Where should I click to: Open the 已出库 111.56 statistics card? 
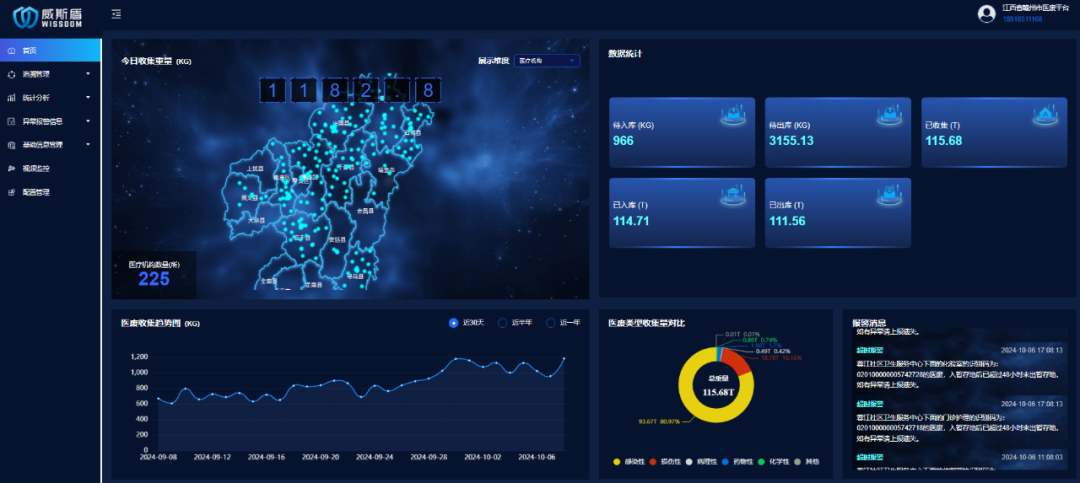[838, 213]
